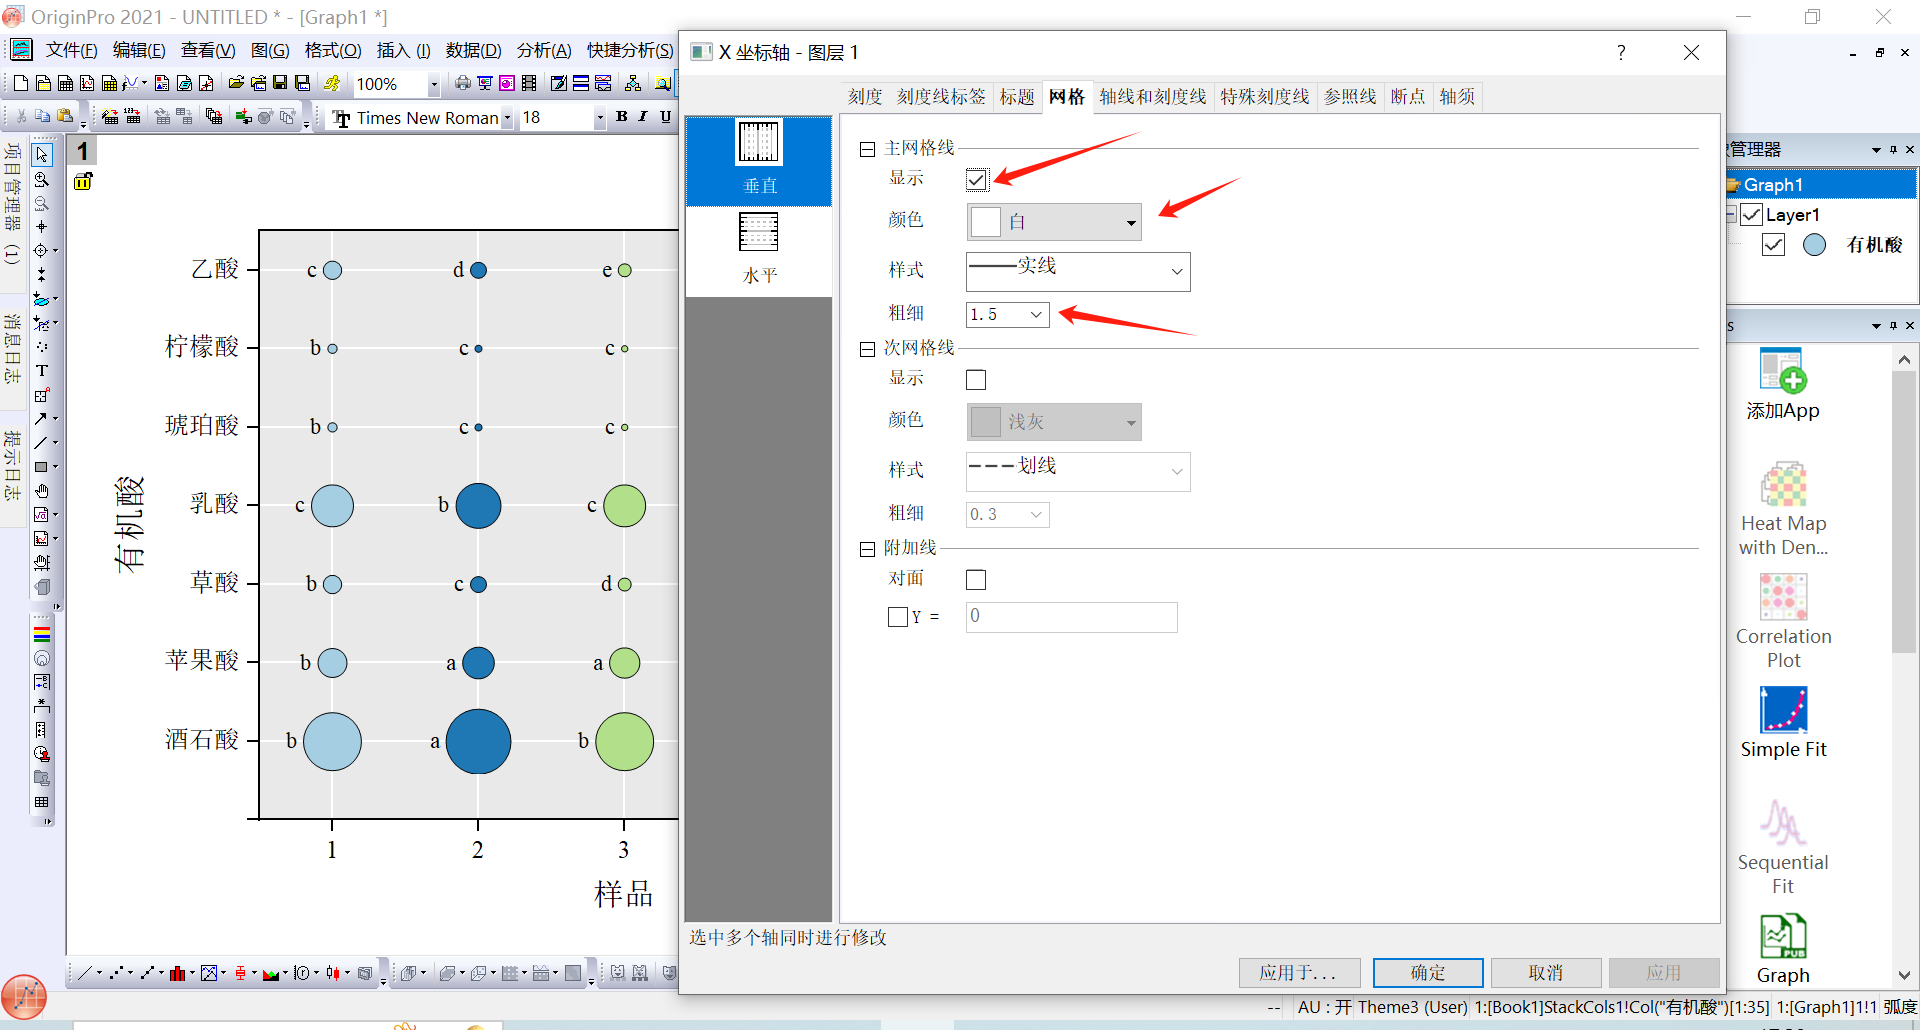Click the dialog help question mark
The image size is (1920, 1030).
click(x=1621, y=52)
